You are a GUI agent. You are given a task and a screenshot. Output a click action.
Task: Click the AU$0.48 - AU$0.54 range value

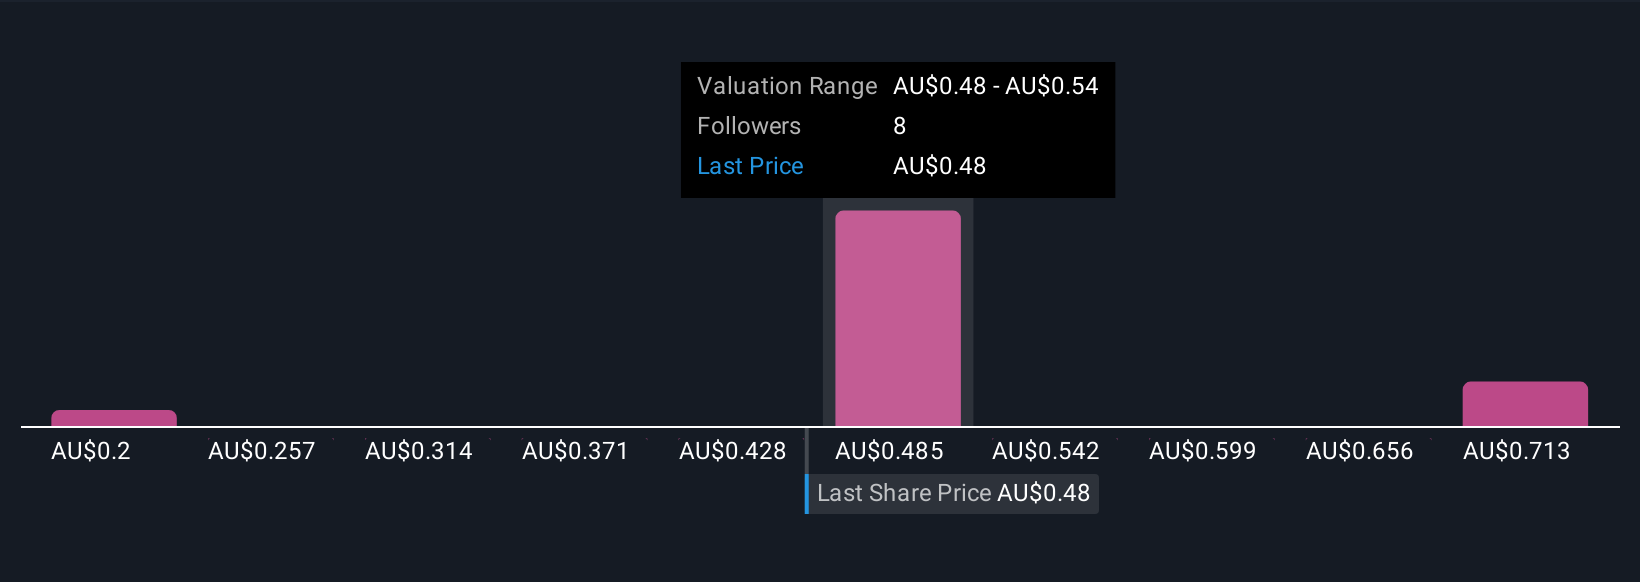(996, 86)
